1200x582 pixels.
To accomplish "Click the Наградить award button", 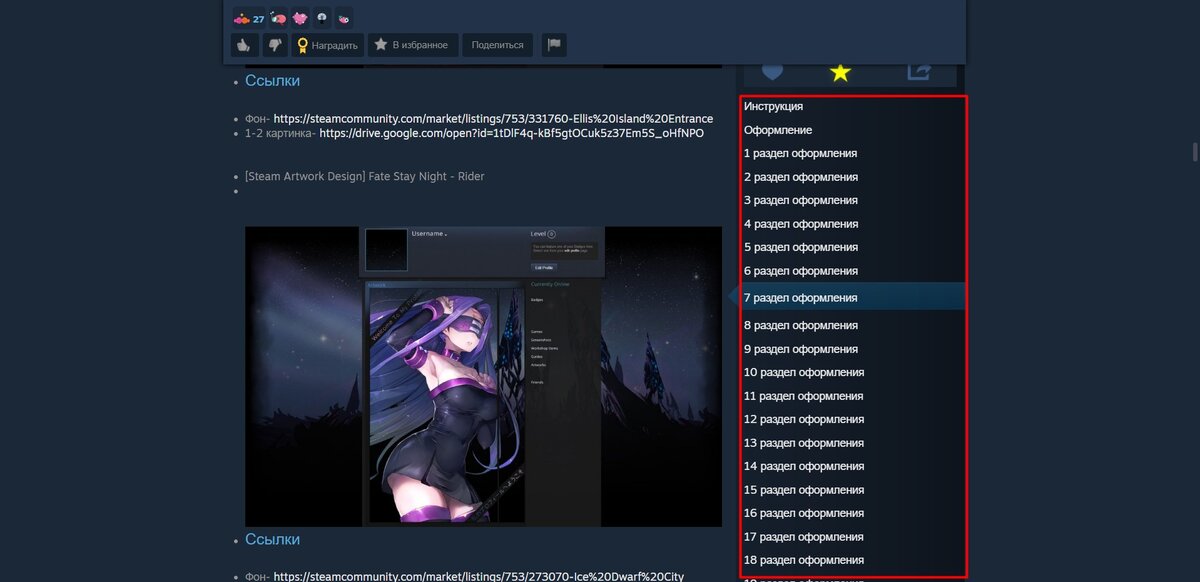I will [x=327, y=45].
